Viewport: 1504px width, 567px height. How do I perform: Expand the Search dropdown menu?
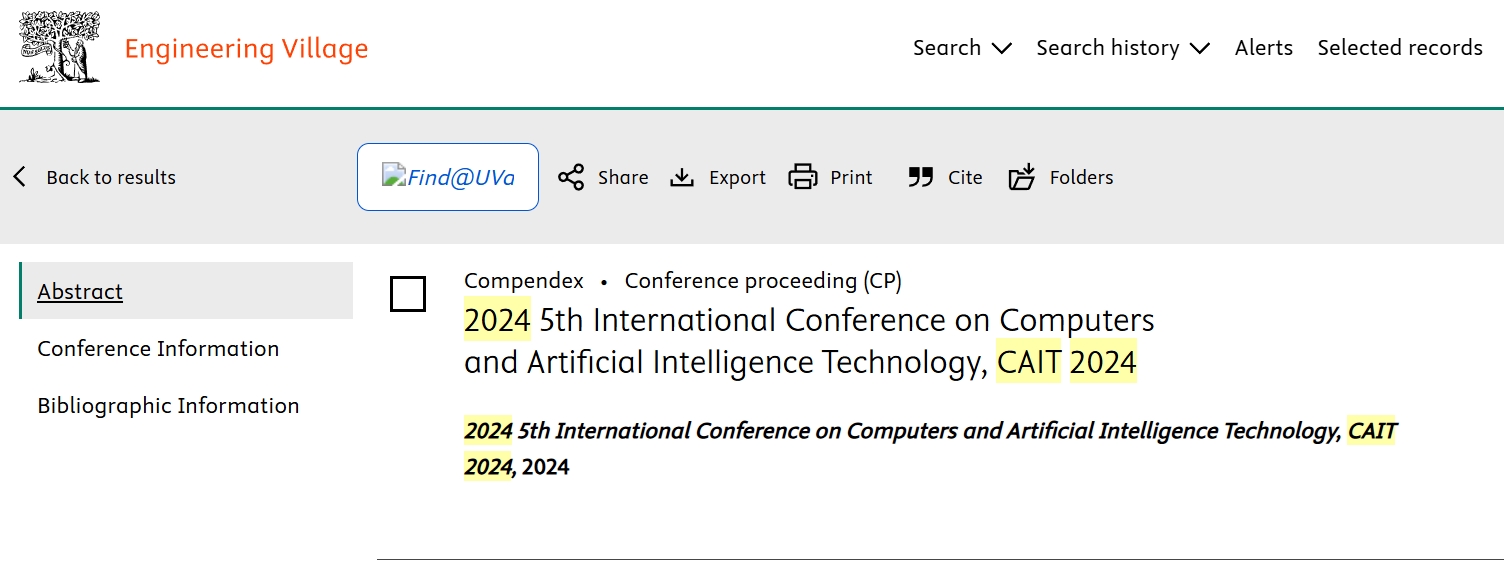click(962, 48)
